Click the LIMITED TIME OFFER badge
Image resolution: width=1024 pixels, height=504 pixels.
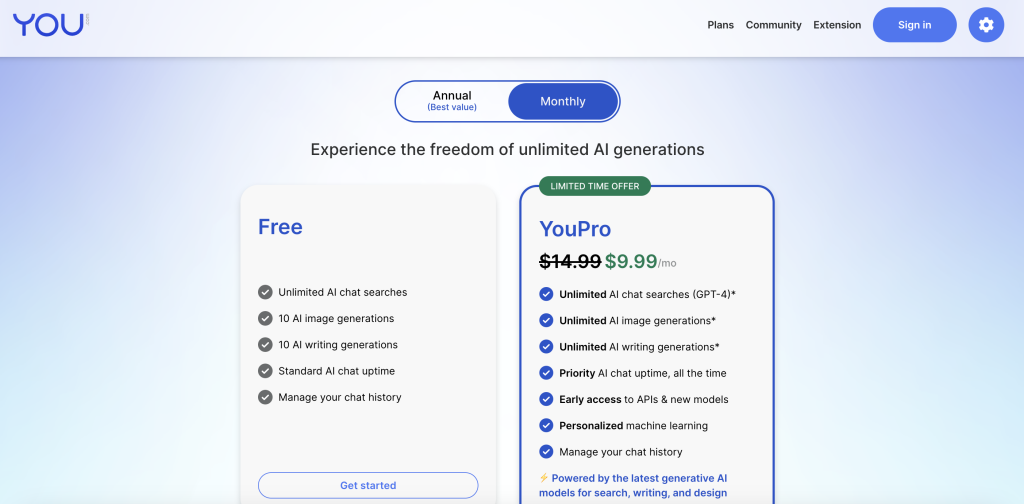[x=594, y=186]
